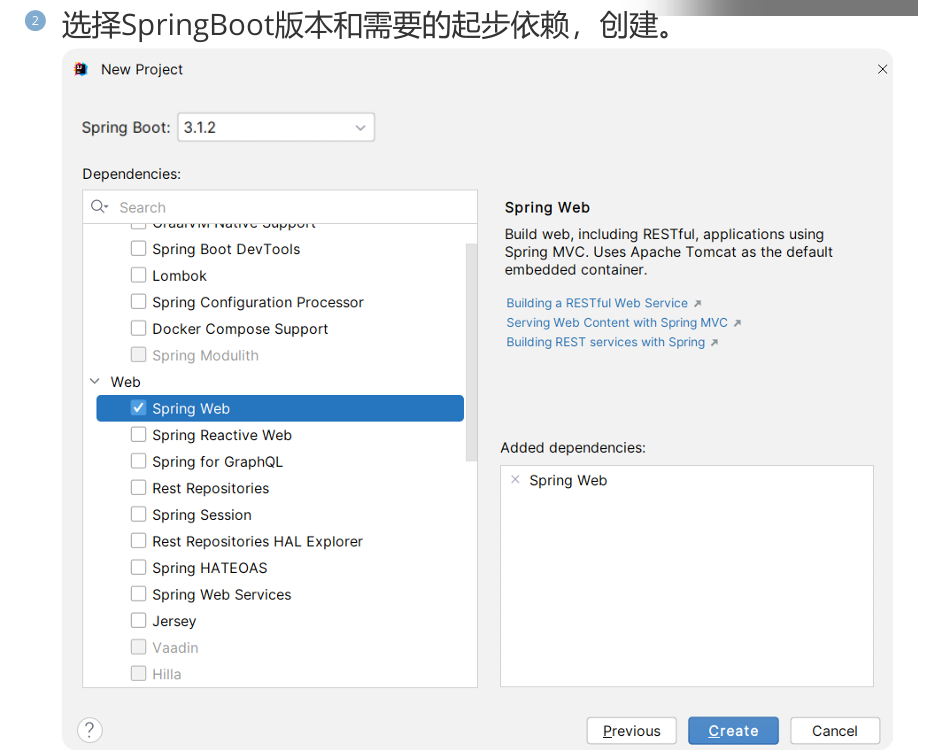This screenshot has height=755, width=925.
Task: Select Spring Reactive Web checkbox
Action: [138, 435]
